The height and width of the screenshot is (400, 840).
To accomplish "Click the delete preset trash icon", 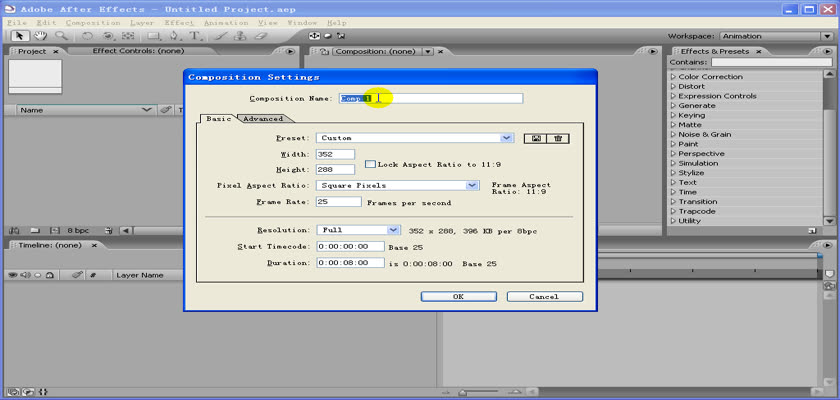I will [558, 138].
